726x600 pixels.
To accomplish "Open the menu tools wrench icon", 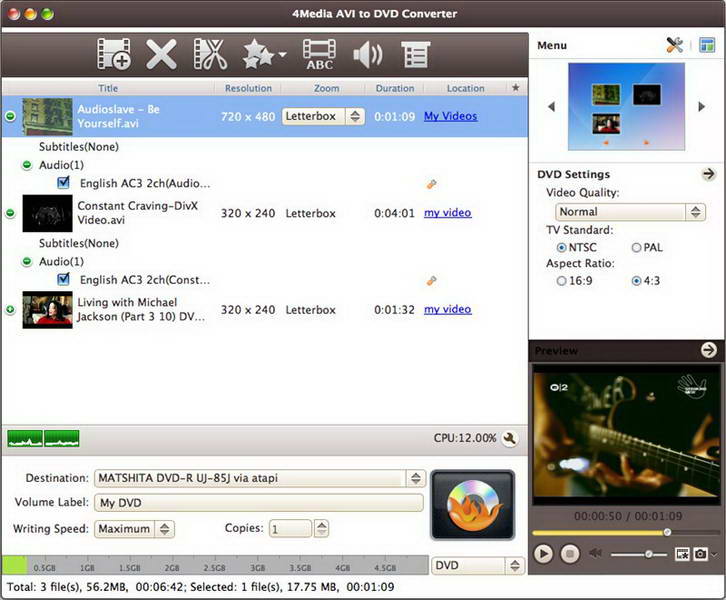I will pos(674,45).
